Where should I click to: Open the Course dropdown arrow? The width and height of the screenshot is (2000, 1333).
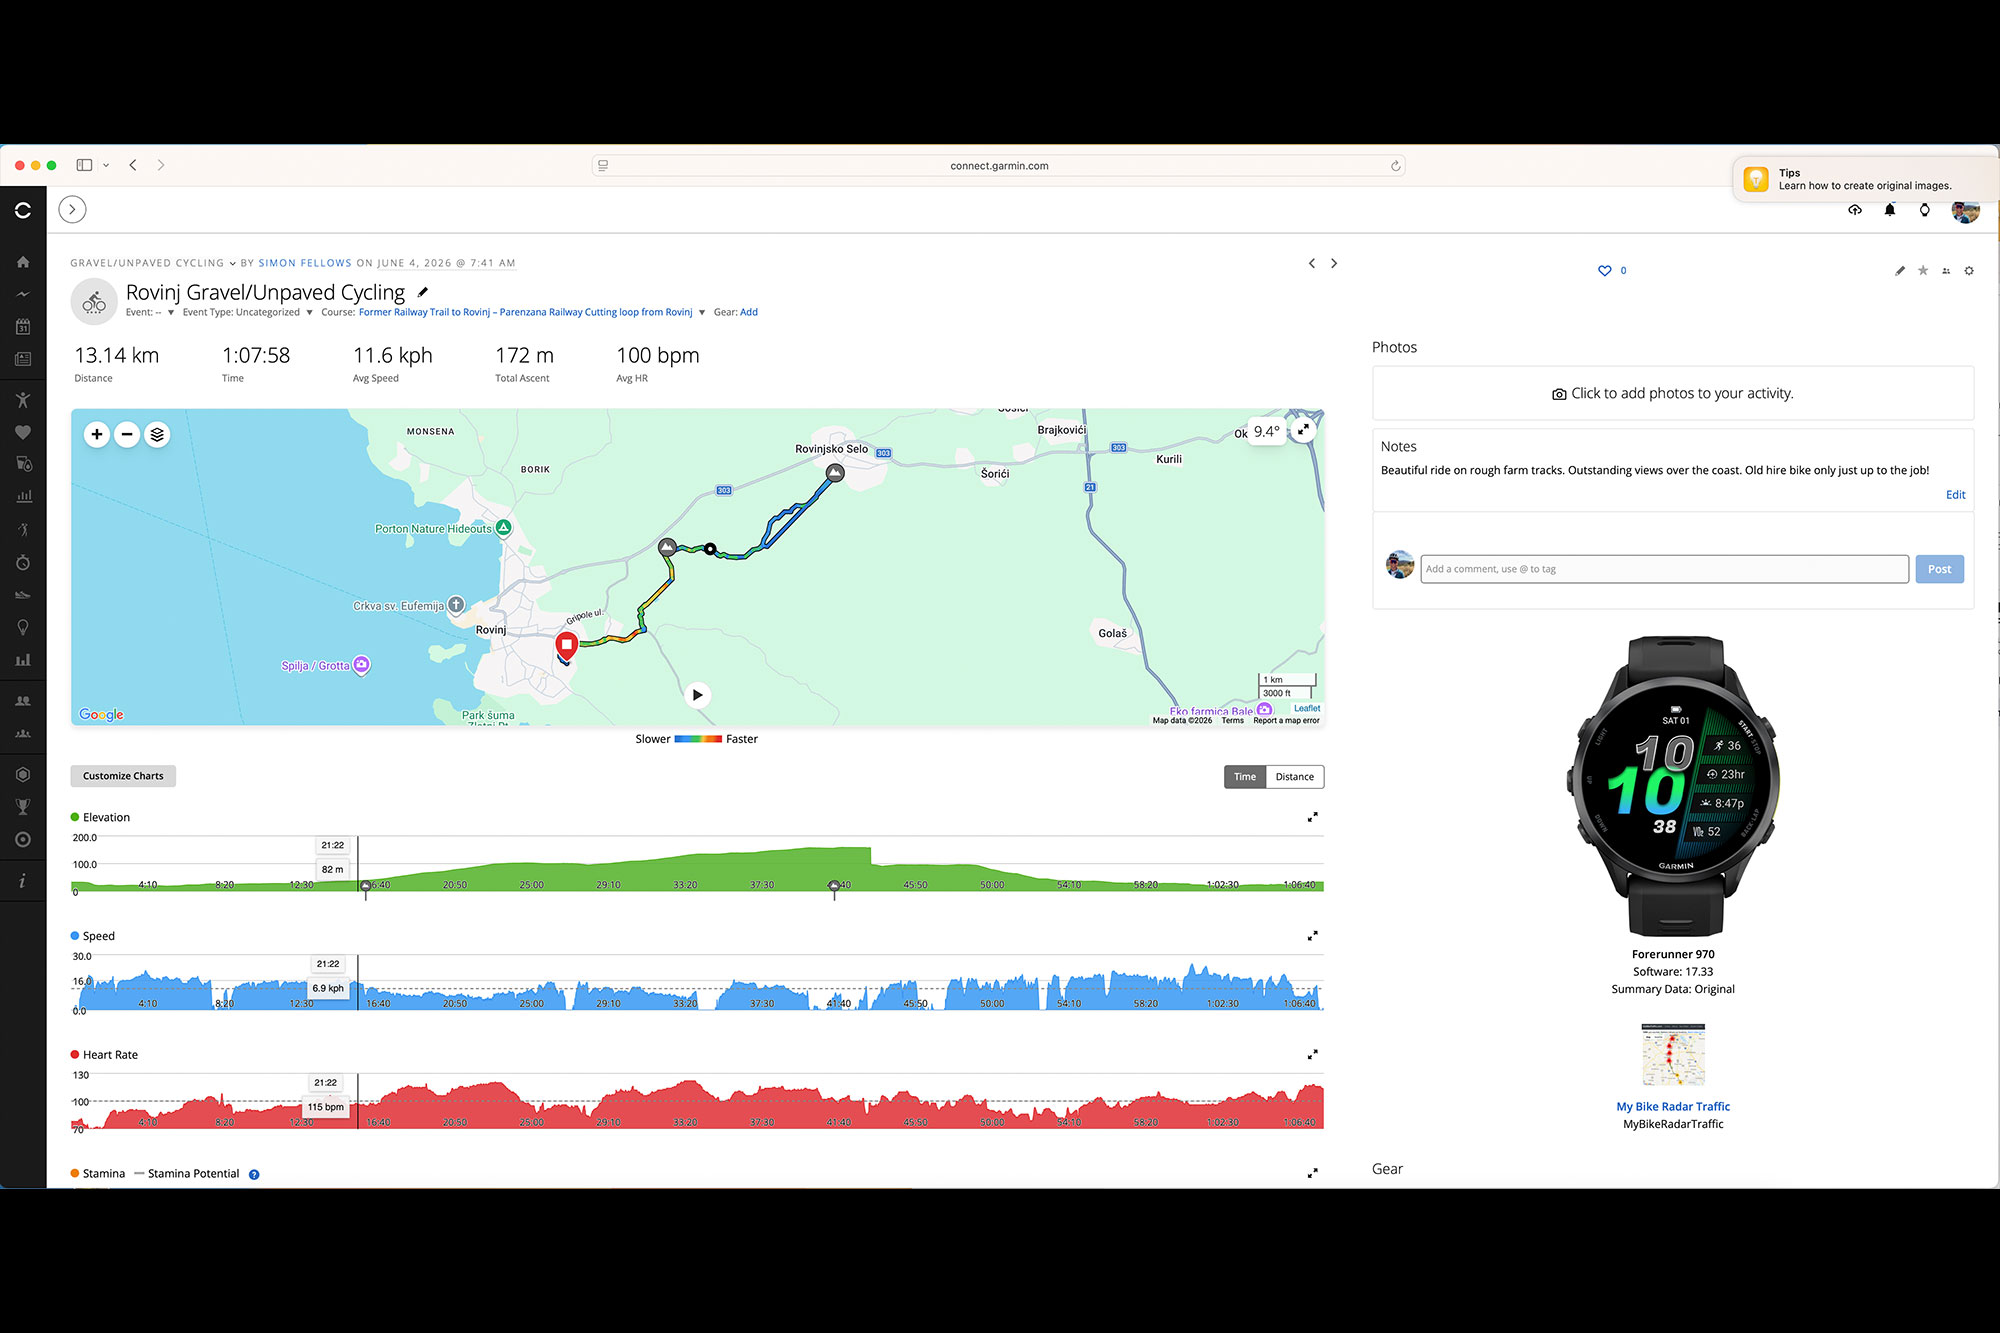(702, 312)
